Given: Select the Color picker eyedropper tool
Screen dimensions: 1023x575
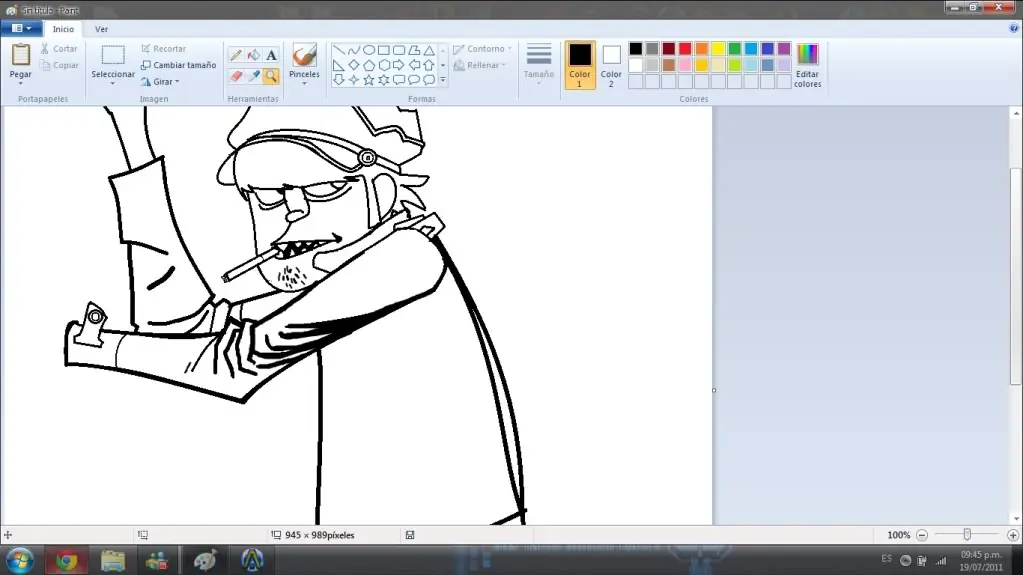Looking at the screenshot, I should point(254,76).
